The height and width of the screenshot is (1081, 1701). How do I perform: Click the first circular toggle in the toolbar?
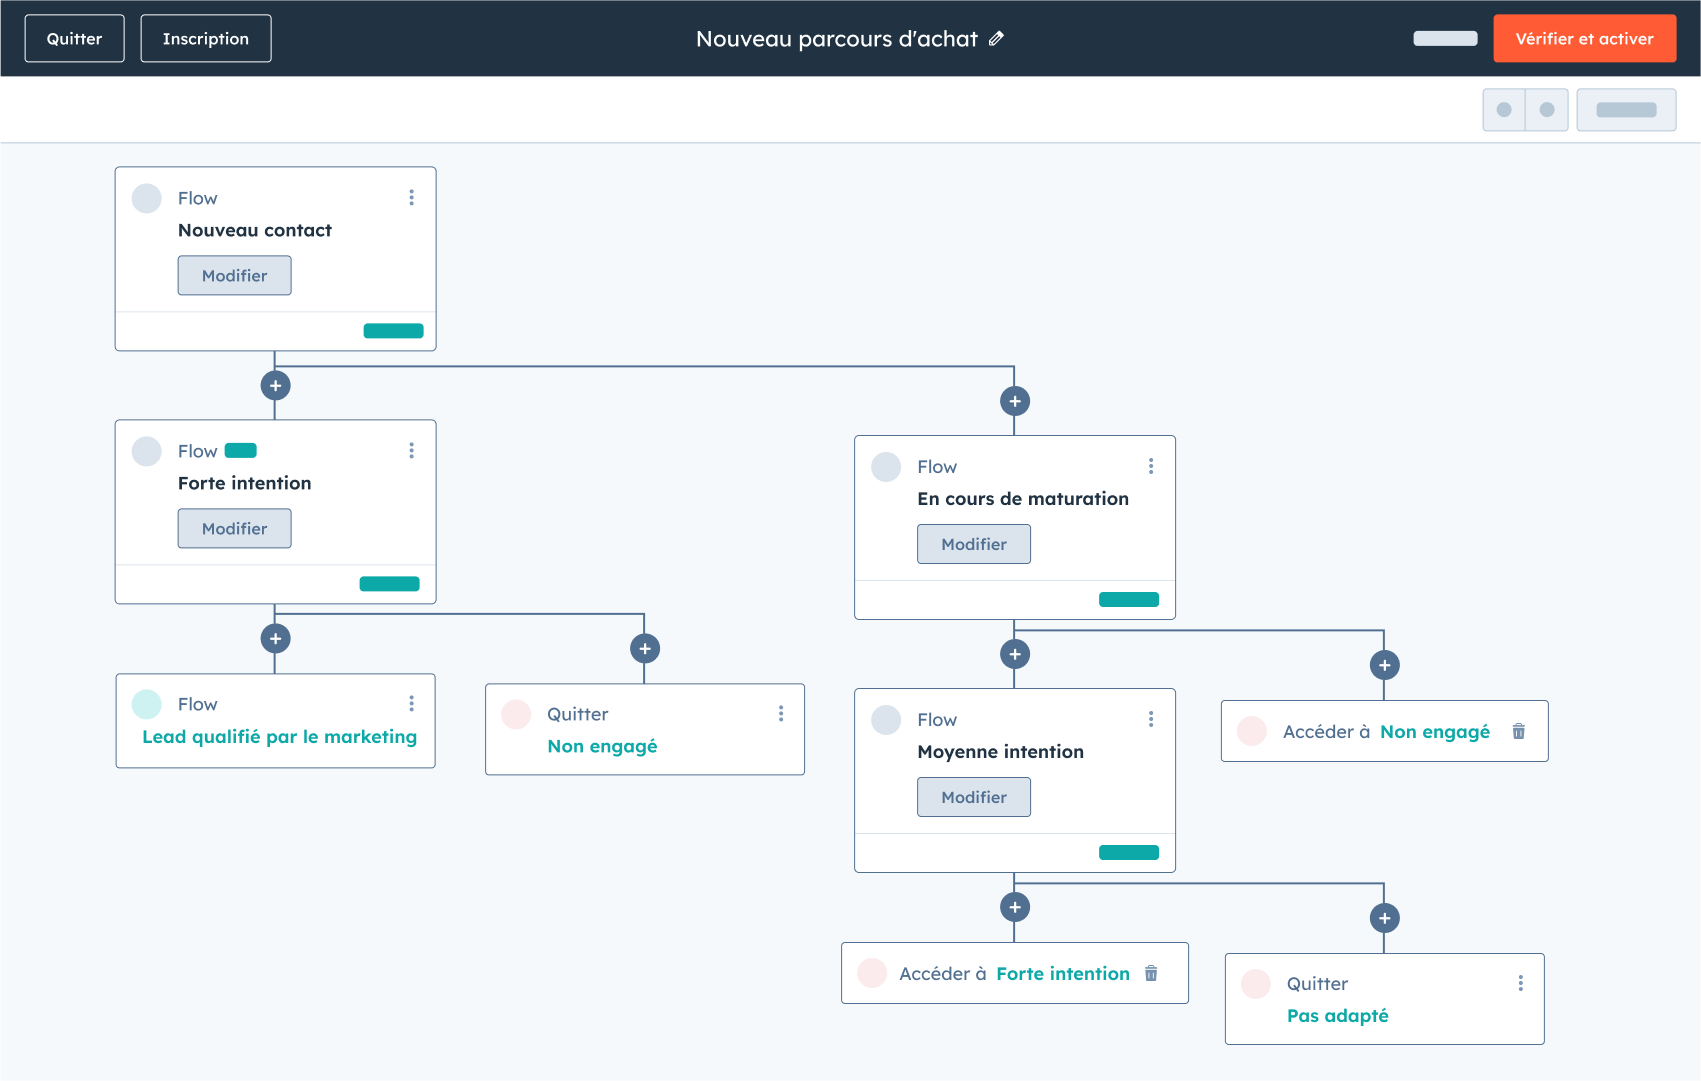(x=1504, y=110)
